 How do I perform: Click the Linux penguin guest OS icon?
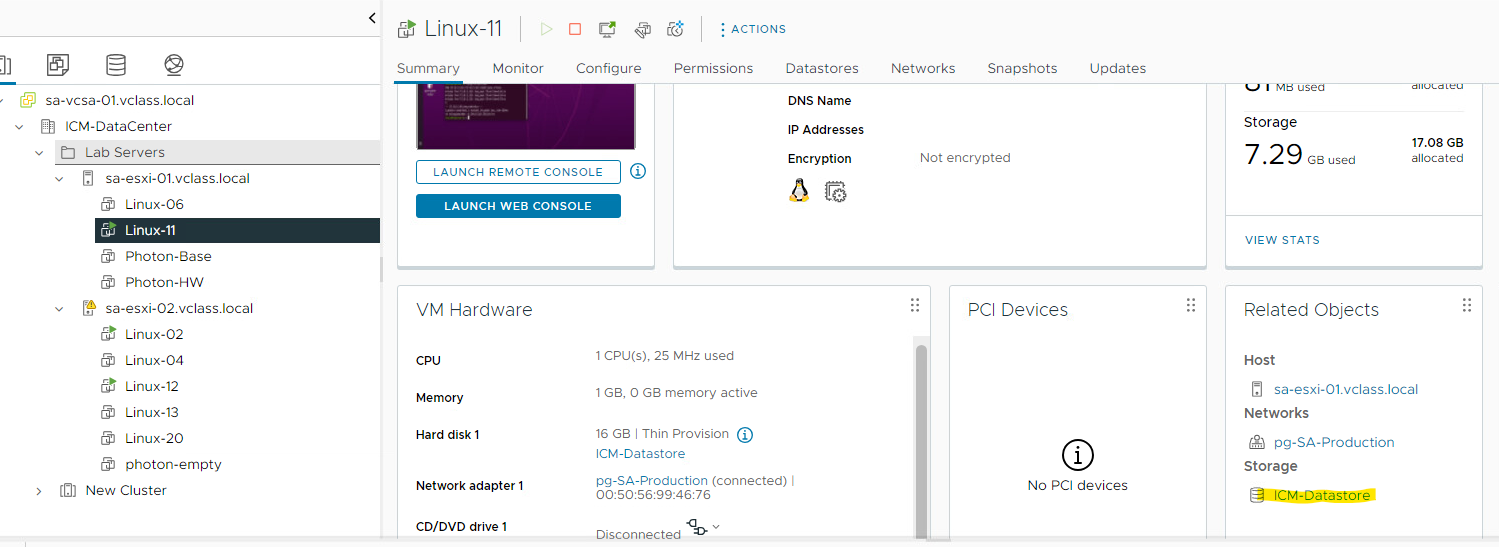[x=799, y=190]
